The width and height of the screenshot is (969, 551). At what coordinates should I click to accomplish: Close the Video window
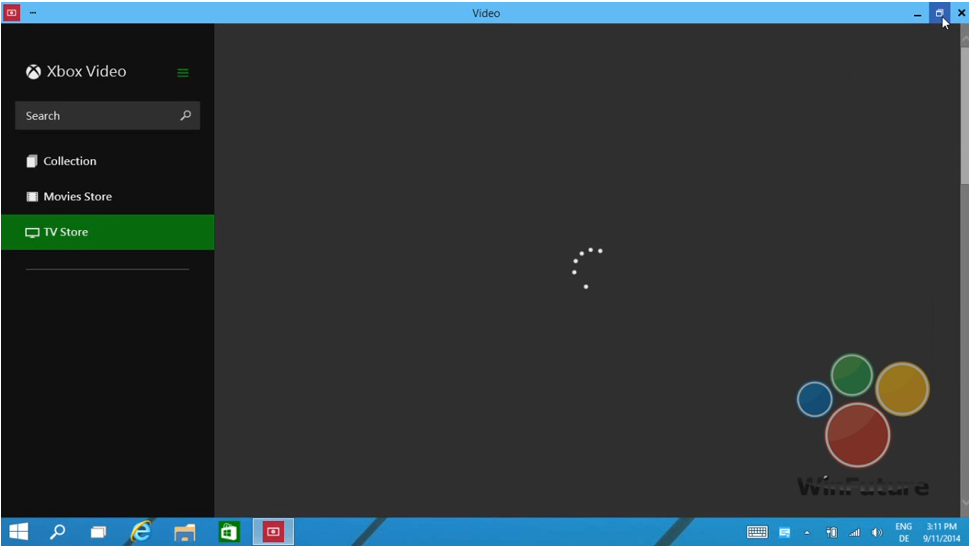tap(961, 13)
